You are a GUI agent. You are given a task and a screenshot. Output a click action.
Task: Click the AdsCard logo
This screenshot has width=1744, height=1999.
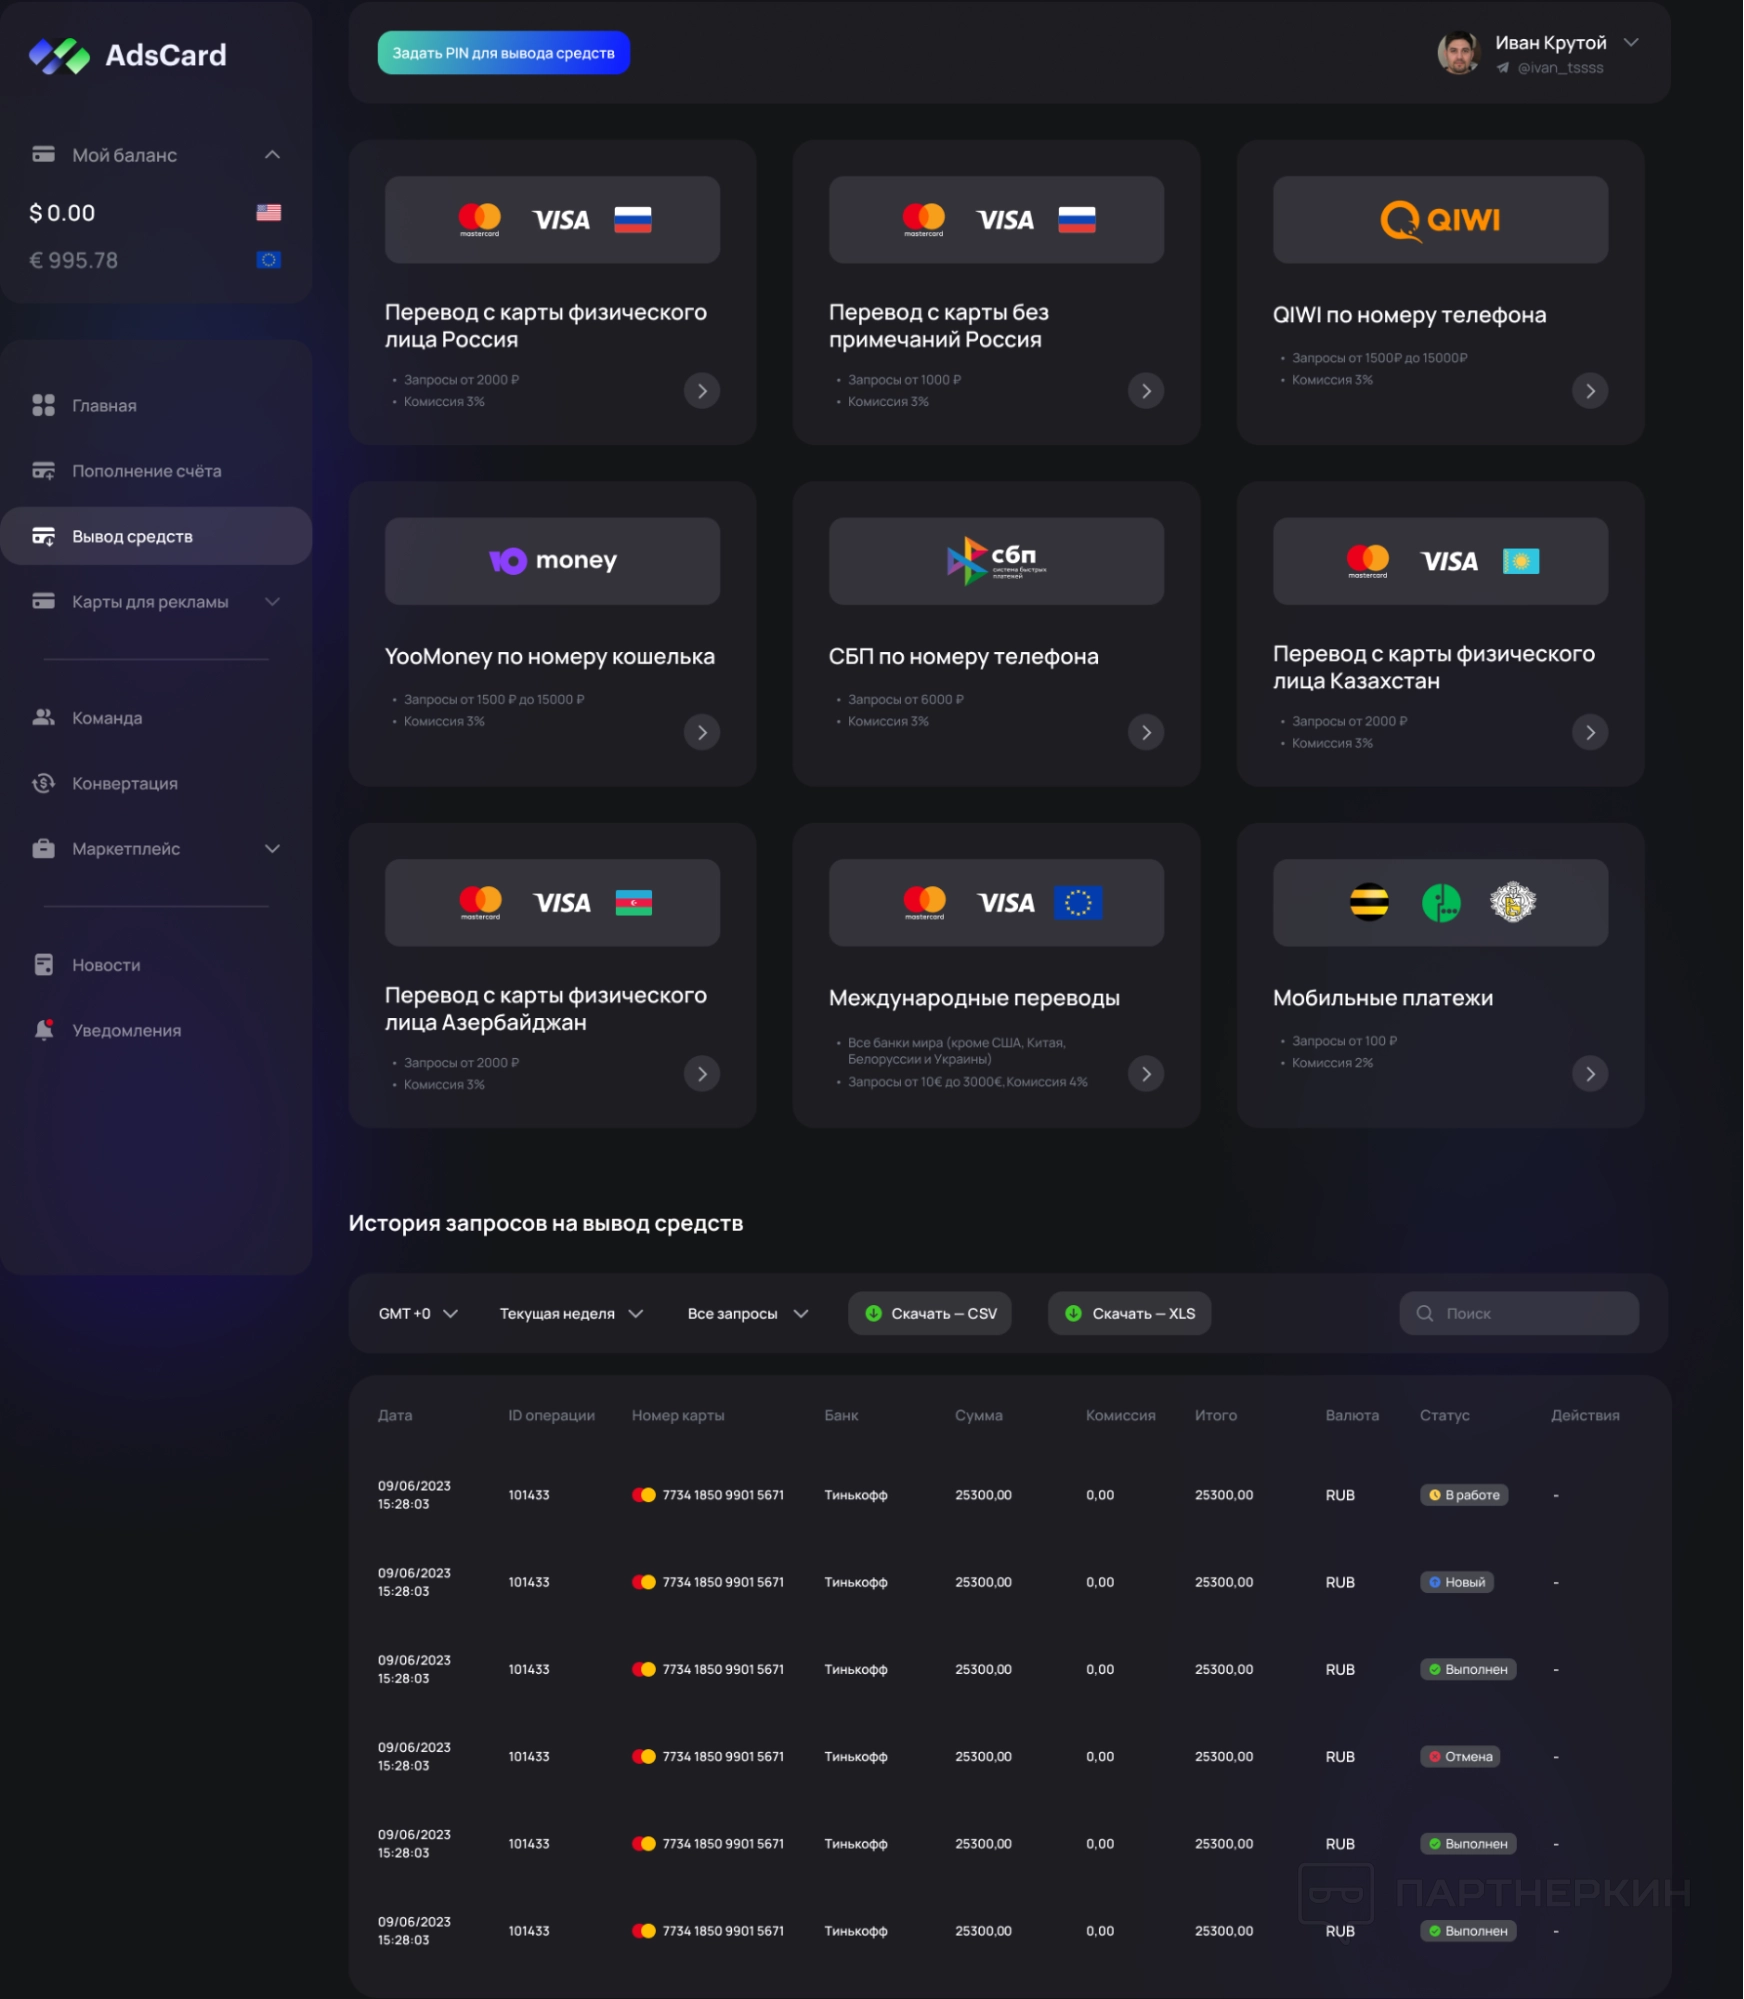(x=127, y=55)
